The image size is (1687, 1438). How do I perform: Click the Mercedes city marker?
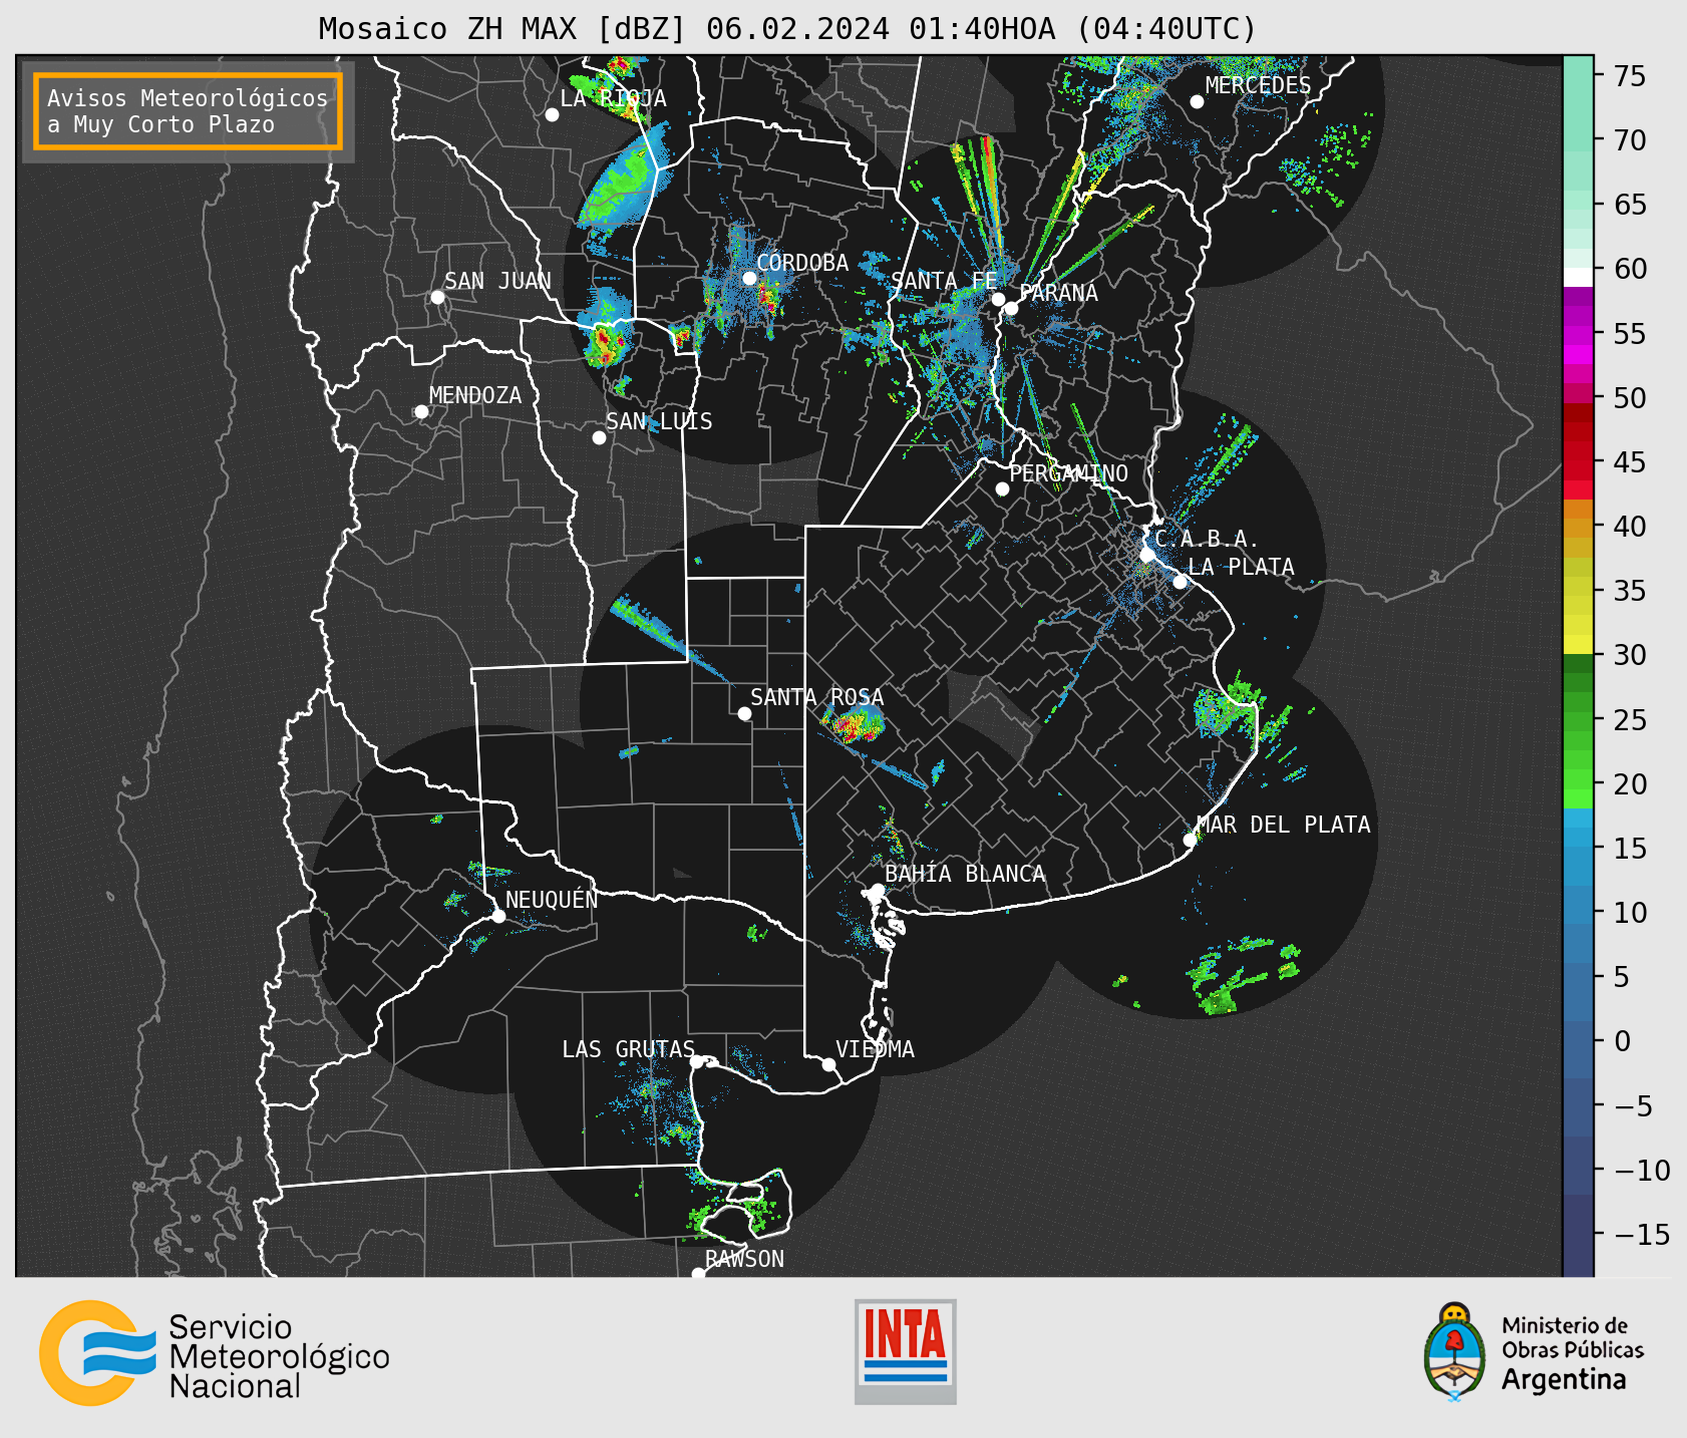click(1197, 102)
